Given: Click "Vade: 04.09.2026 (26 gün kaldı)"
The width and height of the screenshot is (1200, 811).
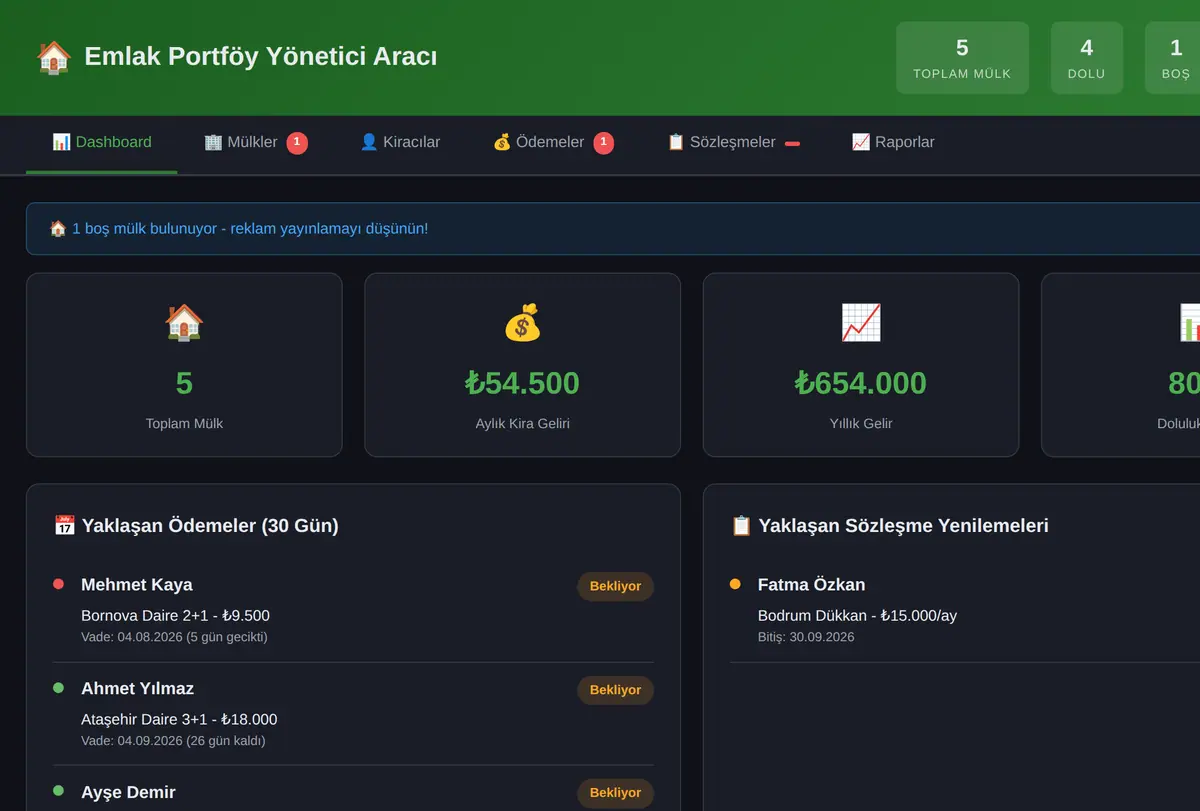Looking at the screenshot, I should tap(173, 741).
